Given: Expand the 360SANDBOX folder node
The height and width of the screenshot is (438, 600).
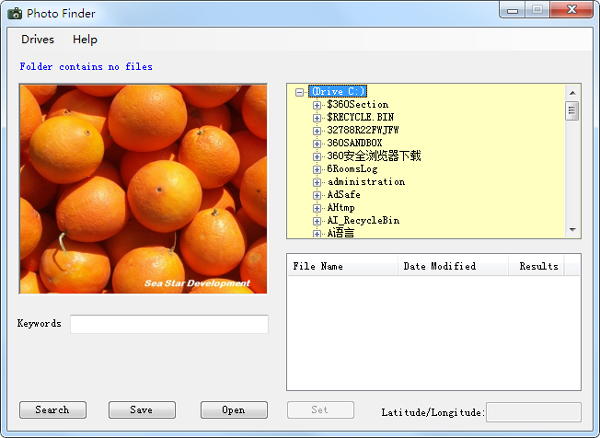Looking at the screenshot, I should click(317, 143).
